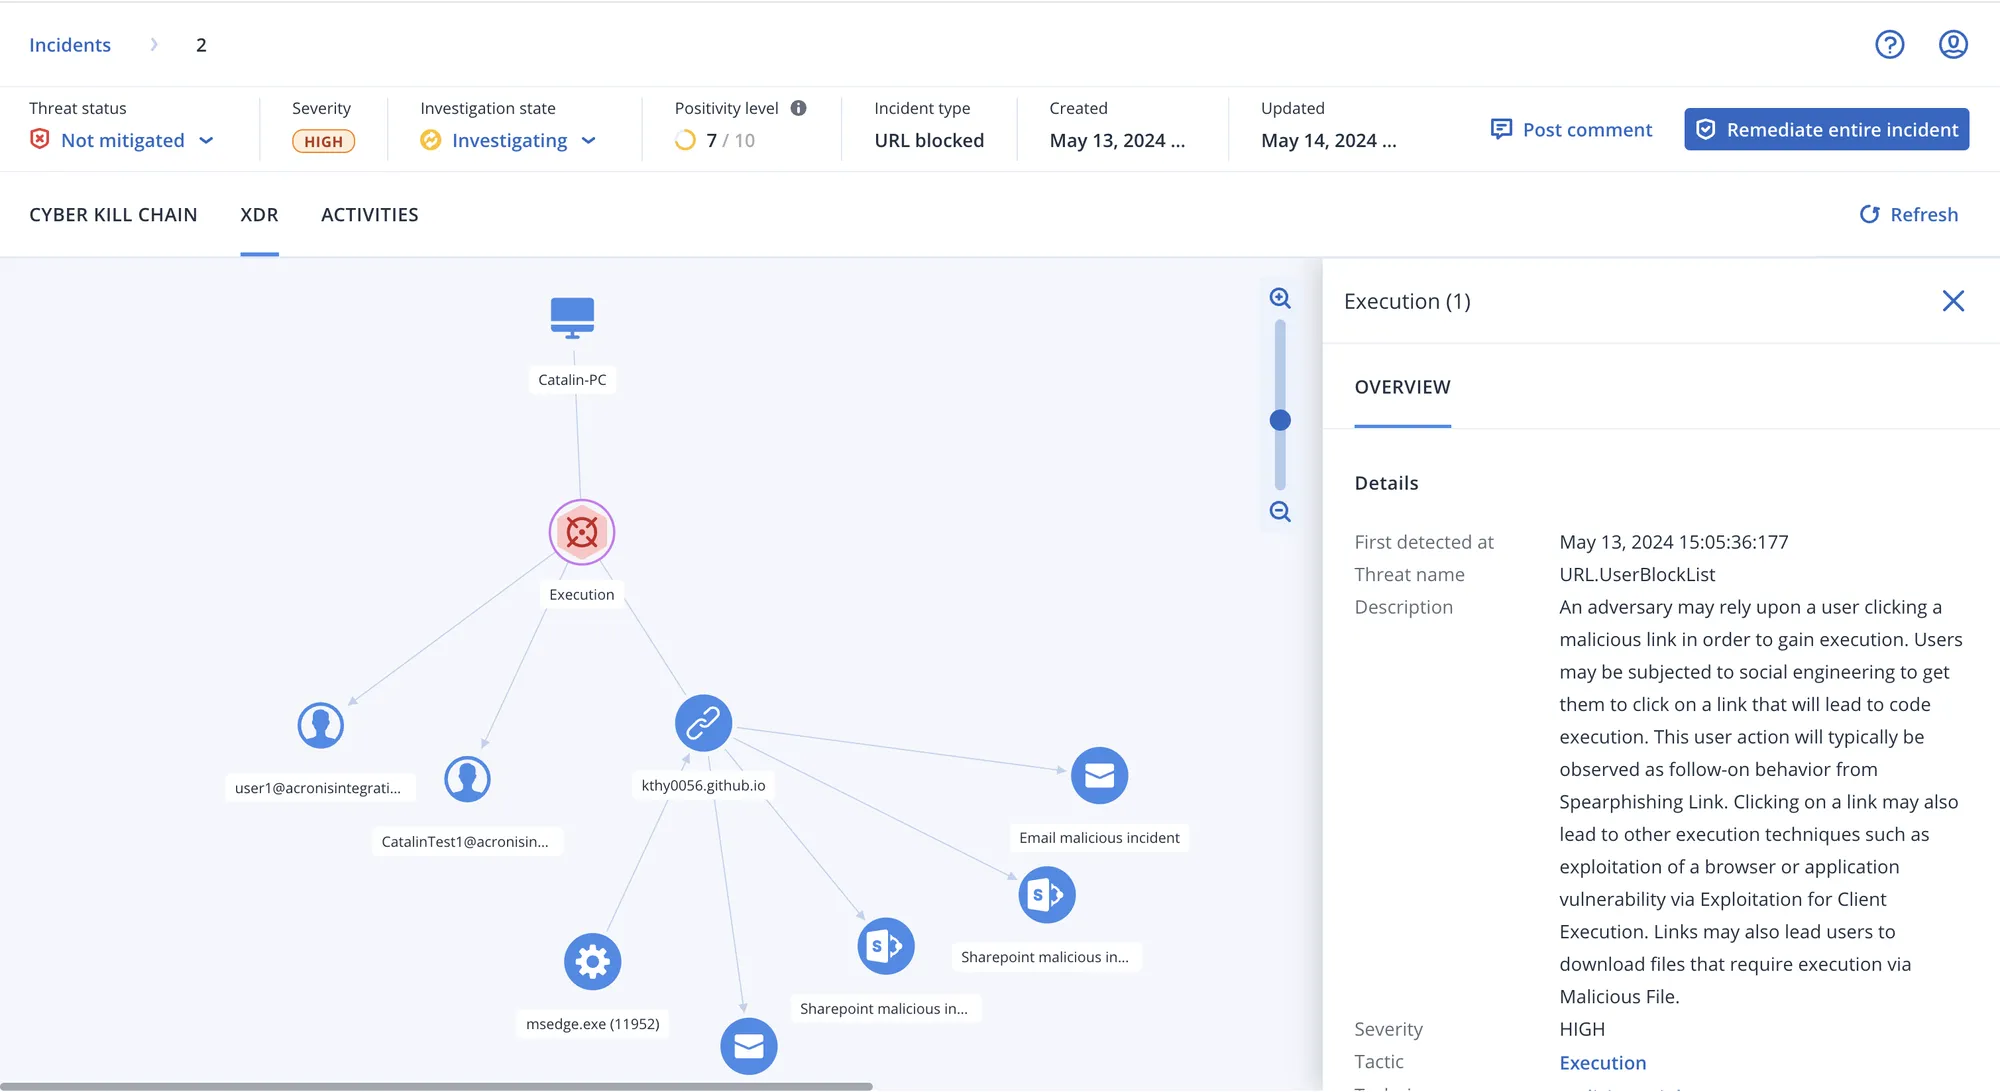The image size is (2000, 1092).
Task: Click Remediate entire incident button
Action: 1826,129
